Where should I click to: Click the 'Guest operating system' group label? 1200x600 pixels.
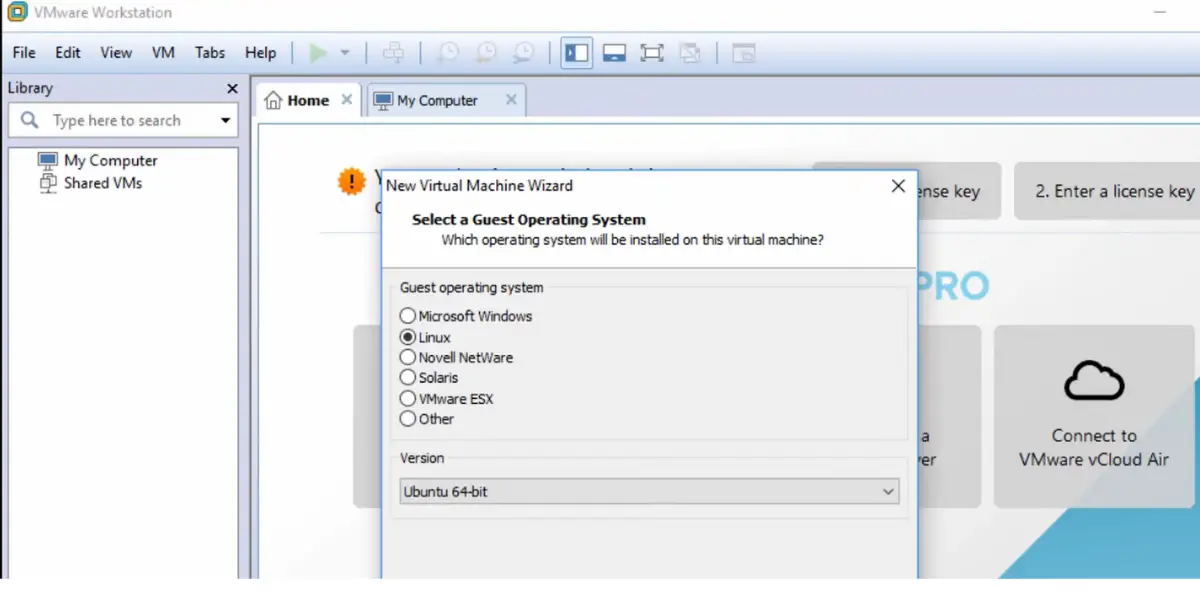coord(472,287)
